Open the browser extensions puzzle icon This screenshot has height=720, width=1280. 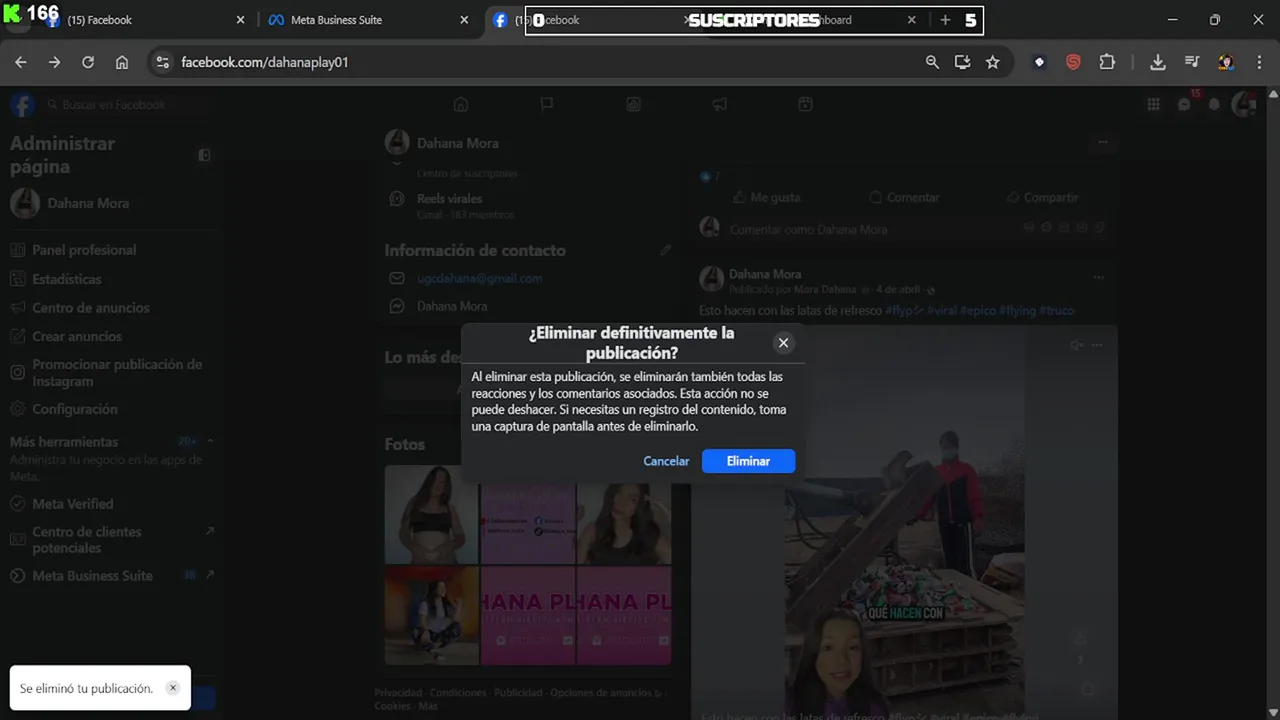(x=1107, y=62)
